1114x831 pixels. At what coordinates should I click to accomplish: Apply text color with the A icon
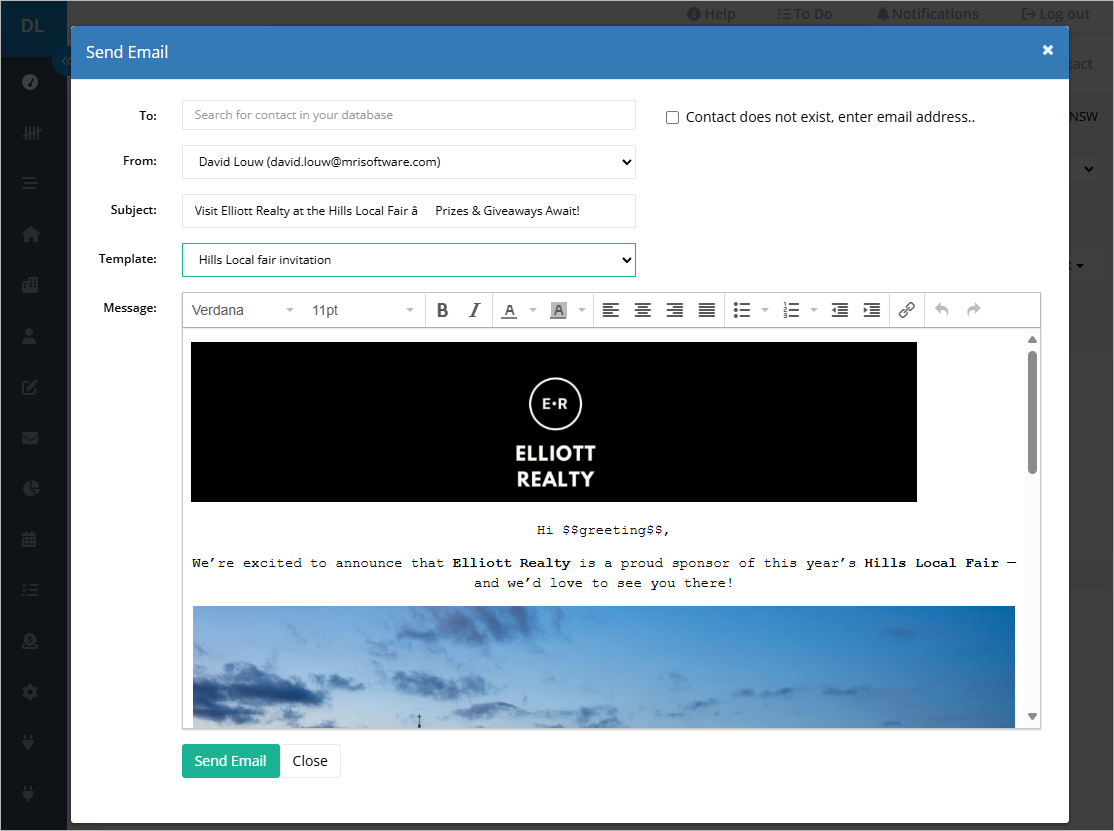509,310
